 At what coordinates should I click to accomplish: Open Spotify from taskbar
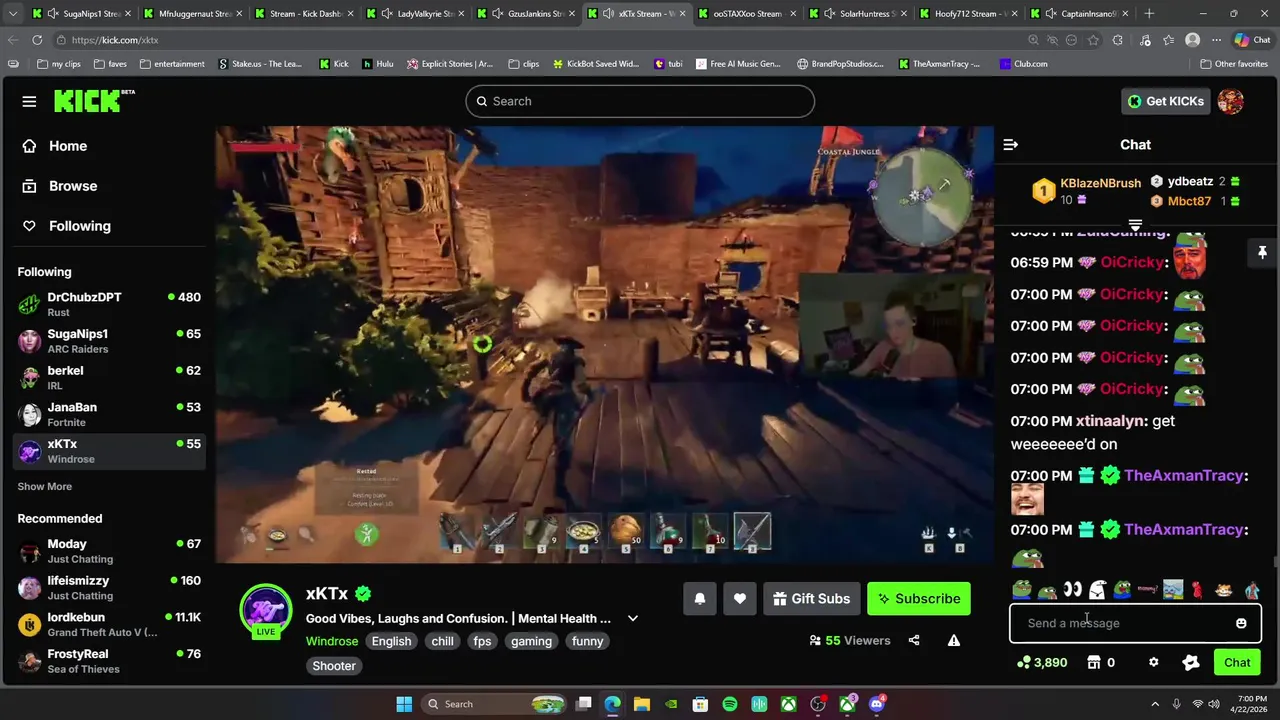pos(730,704)
